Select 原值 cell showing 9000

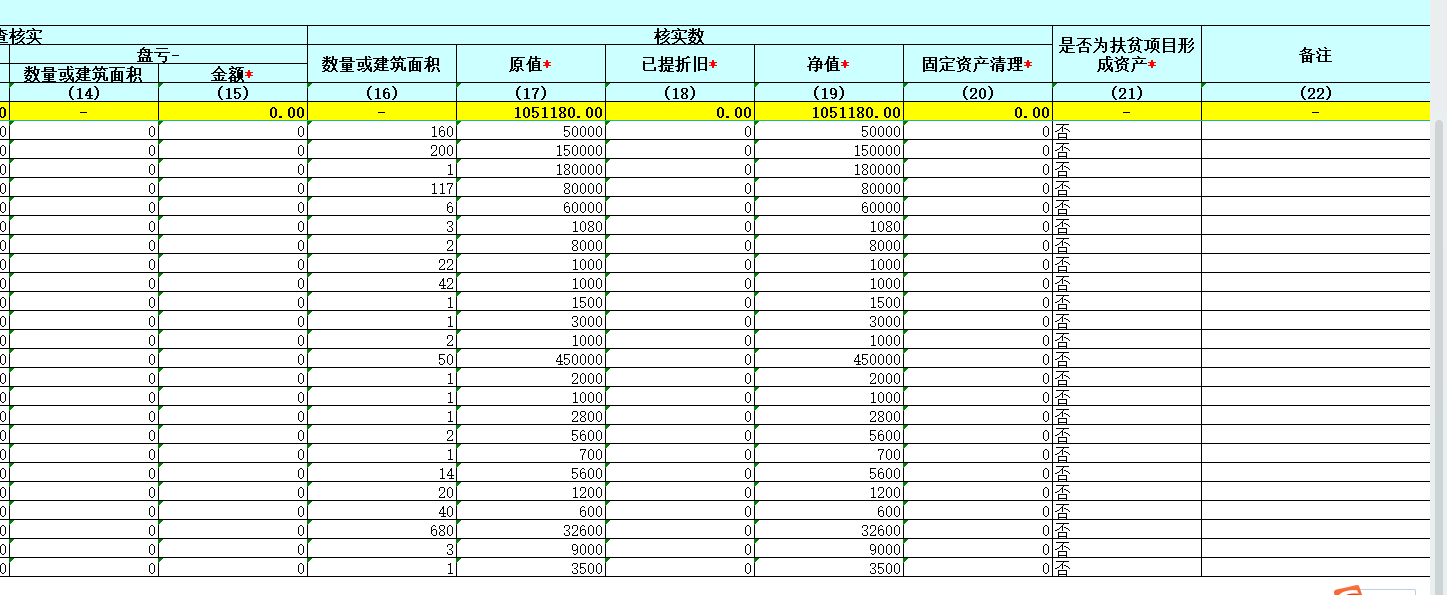point(531,549)
